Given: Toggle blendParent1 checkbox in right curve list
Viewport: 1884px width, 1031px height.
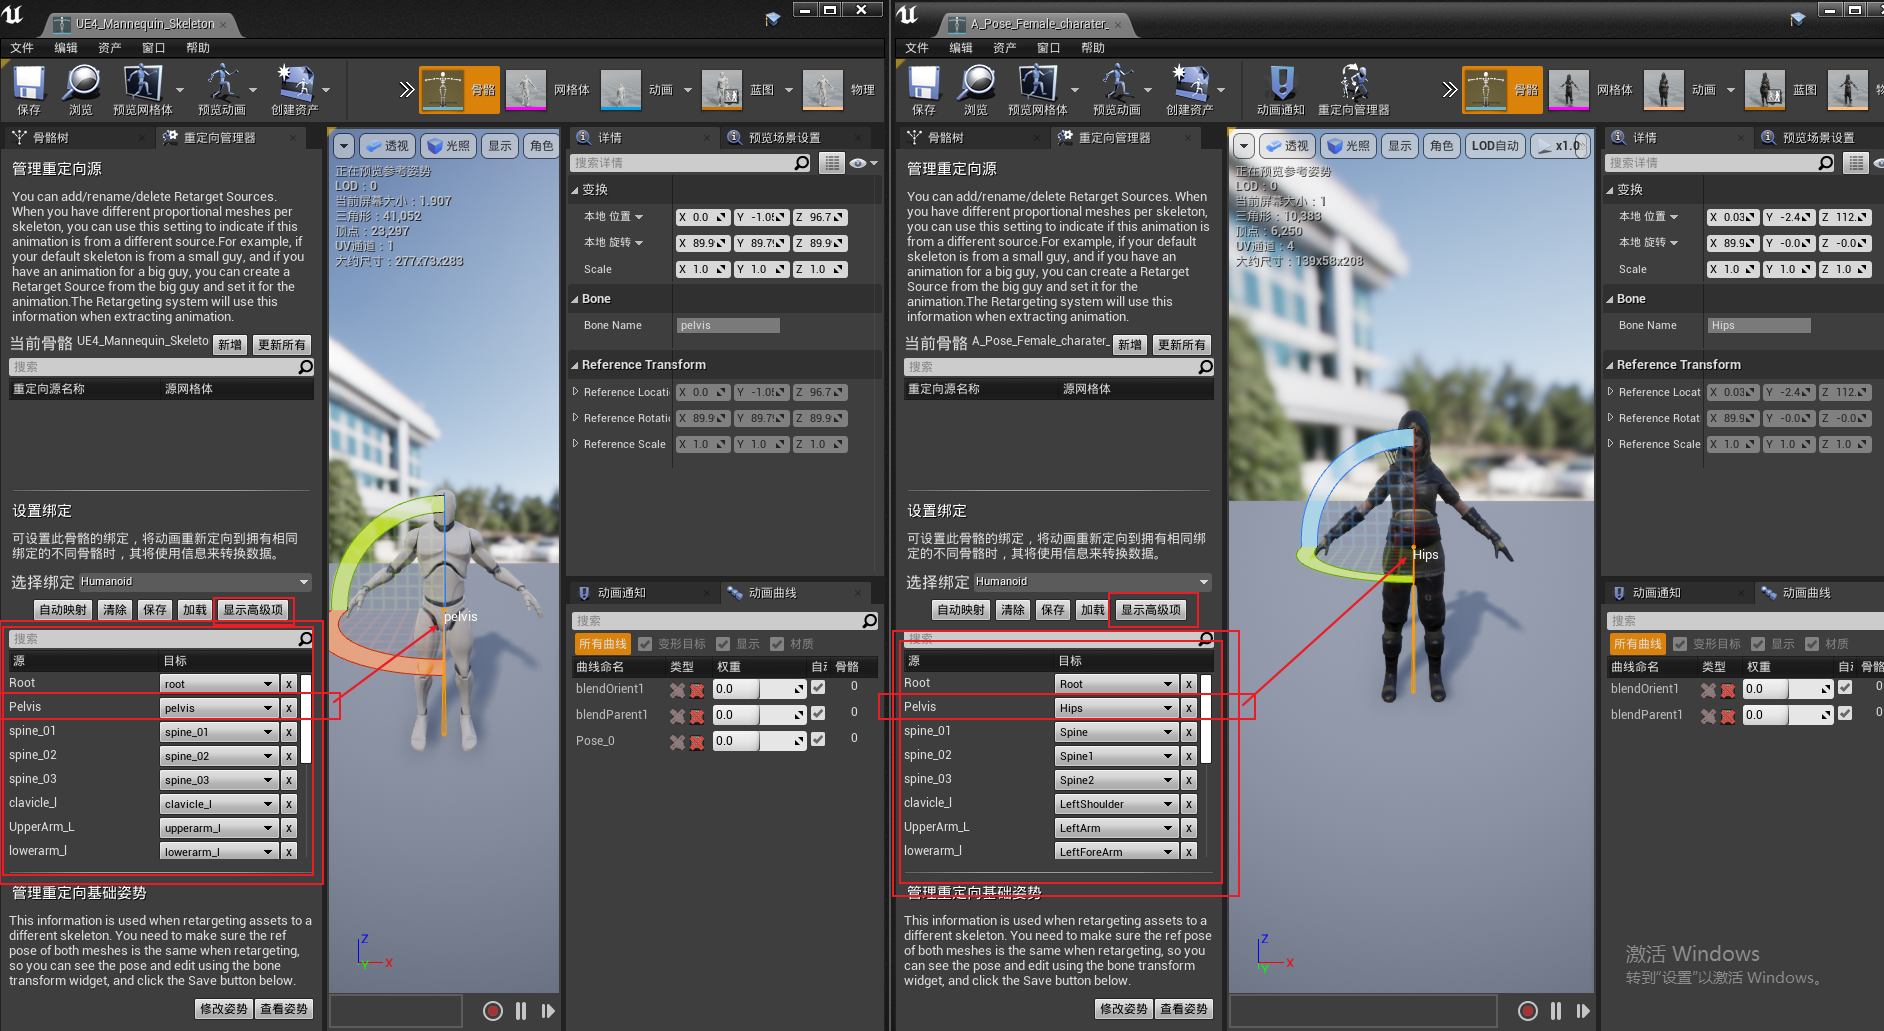Looking at the screenshot, I should pyautogui.click(x=1845, y=714).
